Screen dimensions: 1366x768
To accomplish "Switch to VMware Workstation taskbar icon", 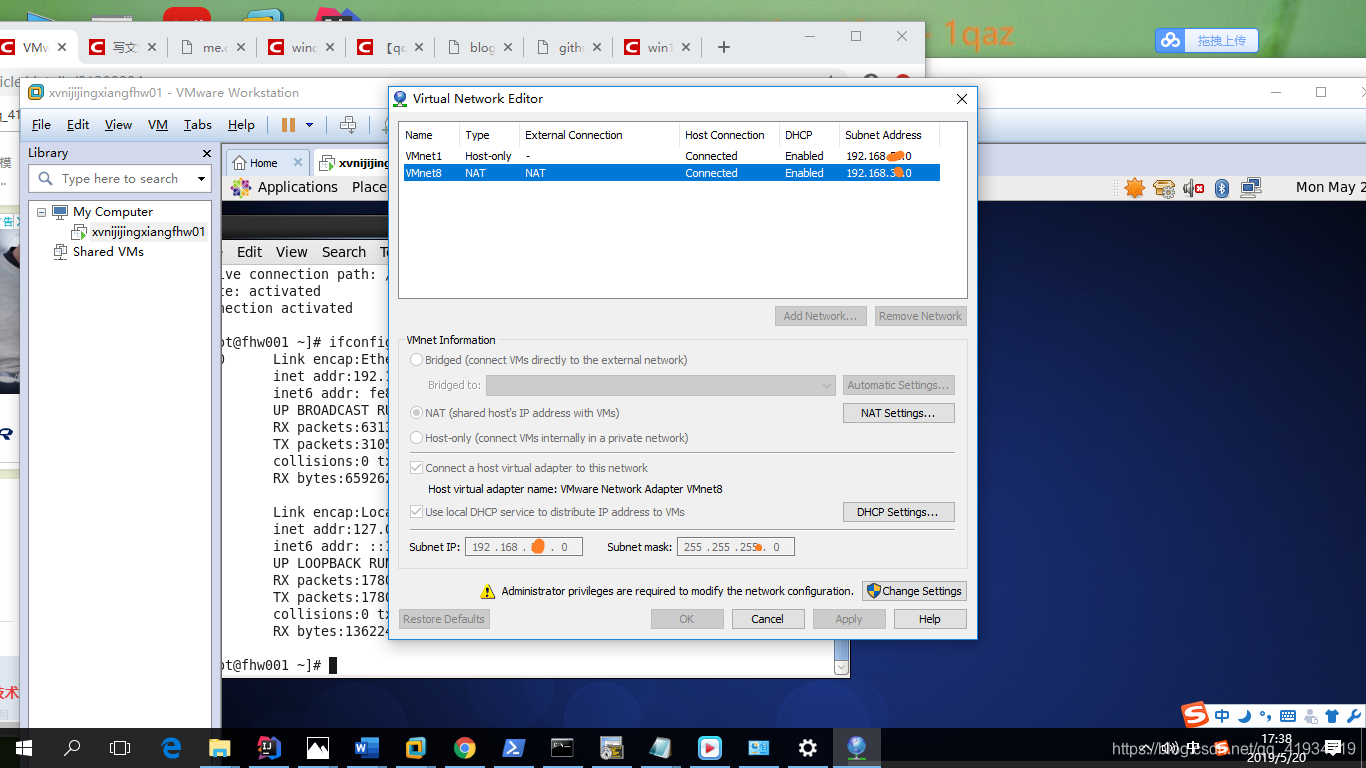I will click(x=416, y=747).
